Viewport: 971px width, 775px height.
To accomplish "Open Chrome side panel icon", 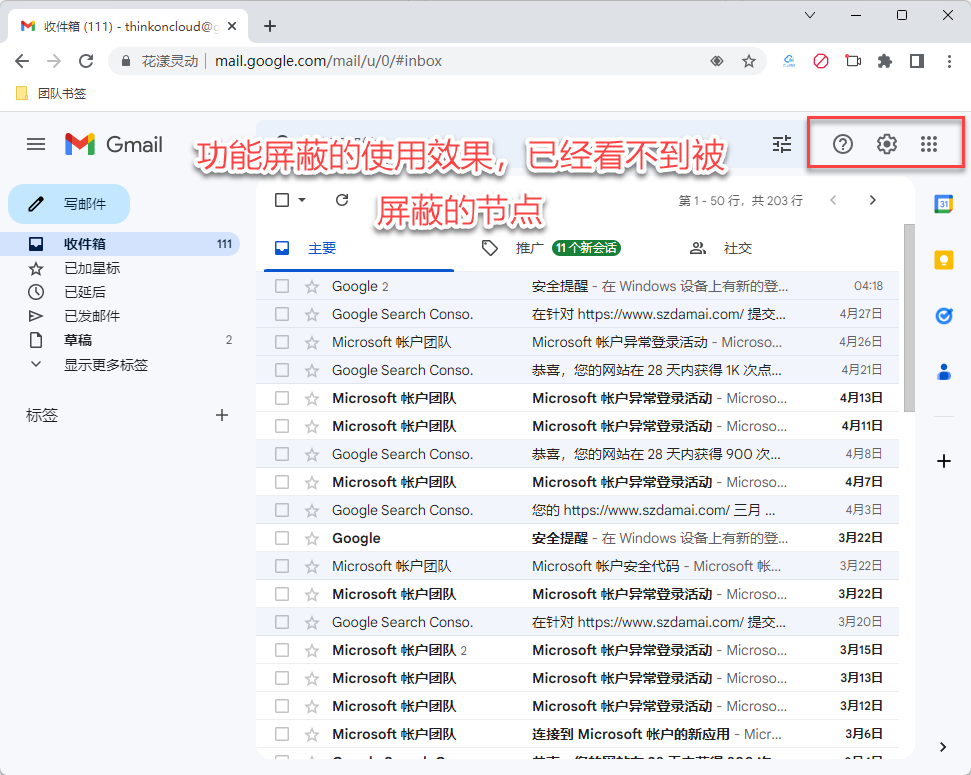I will tap(917, 61).
